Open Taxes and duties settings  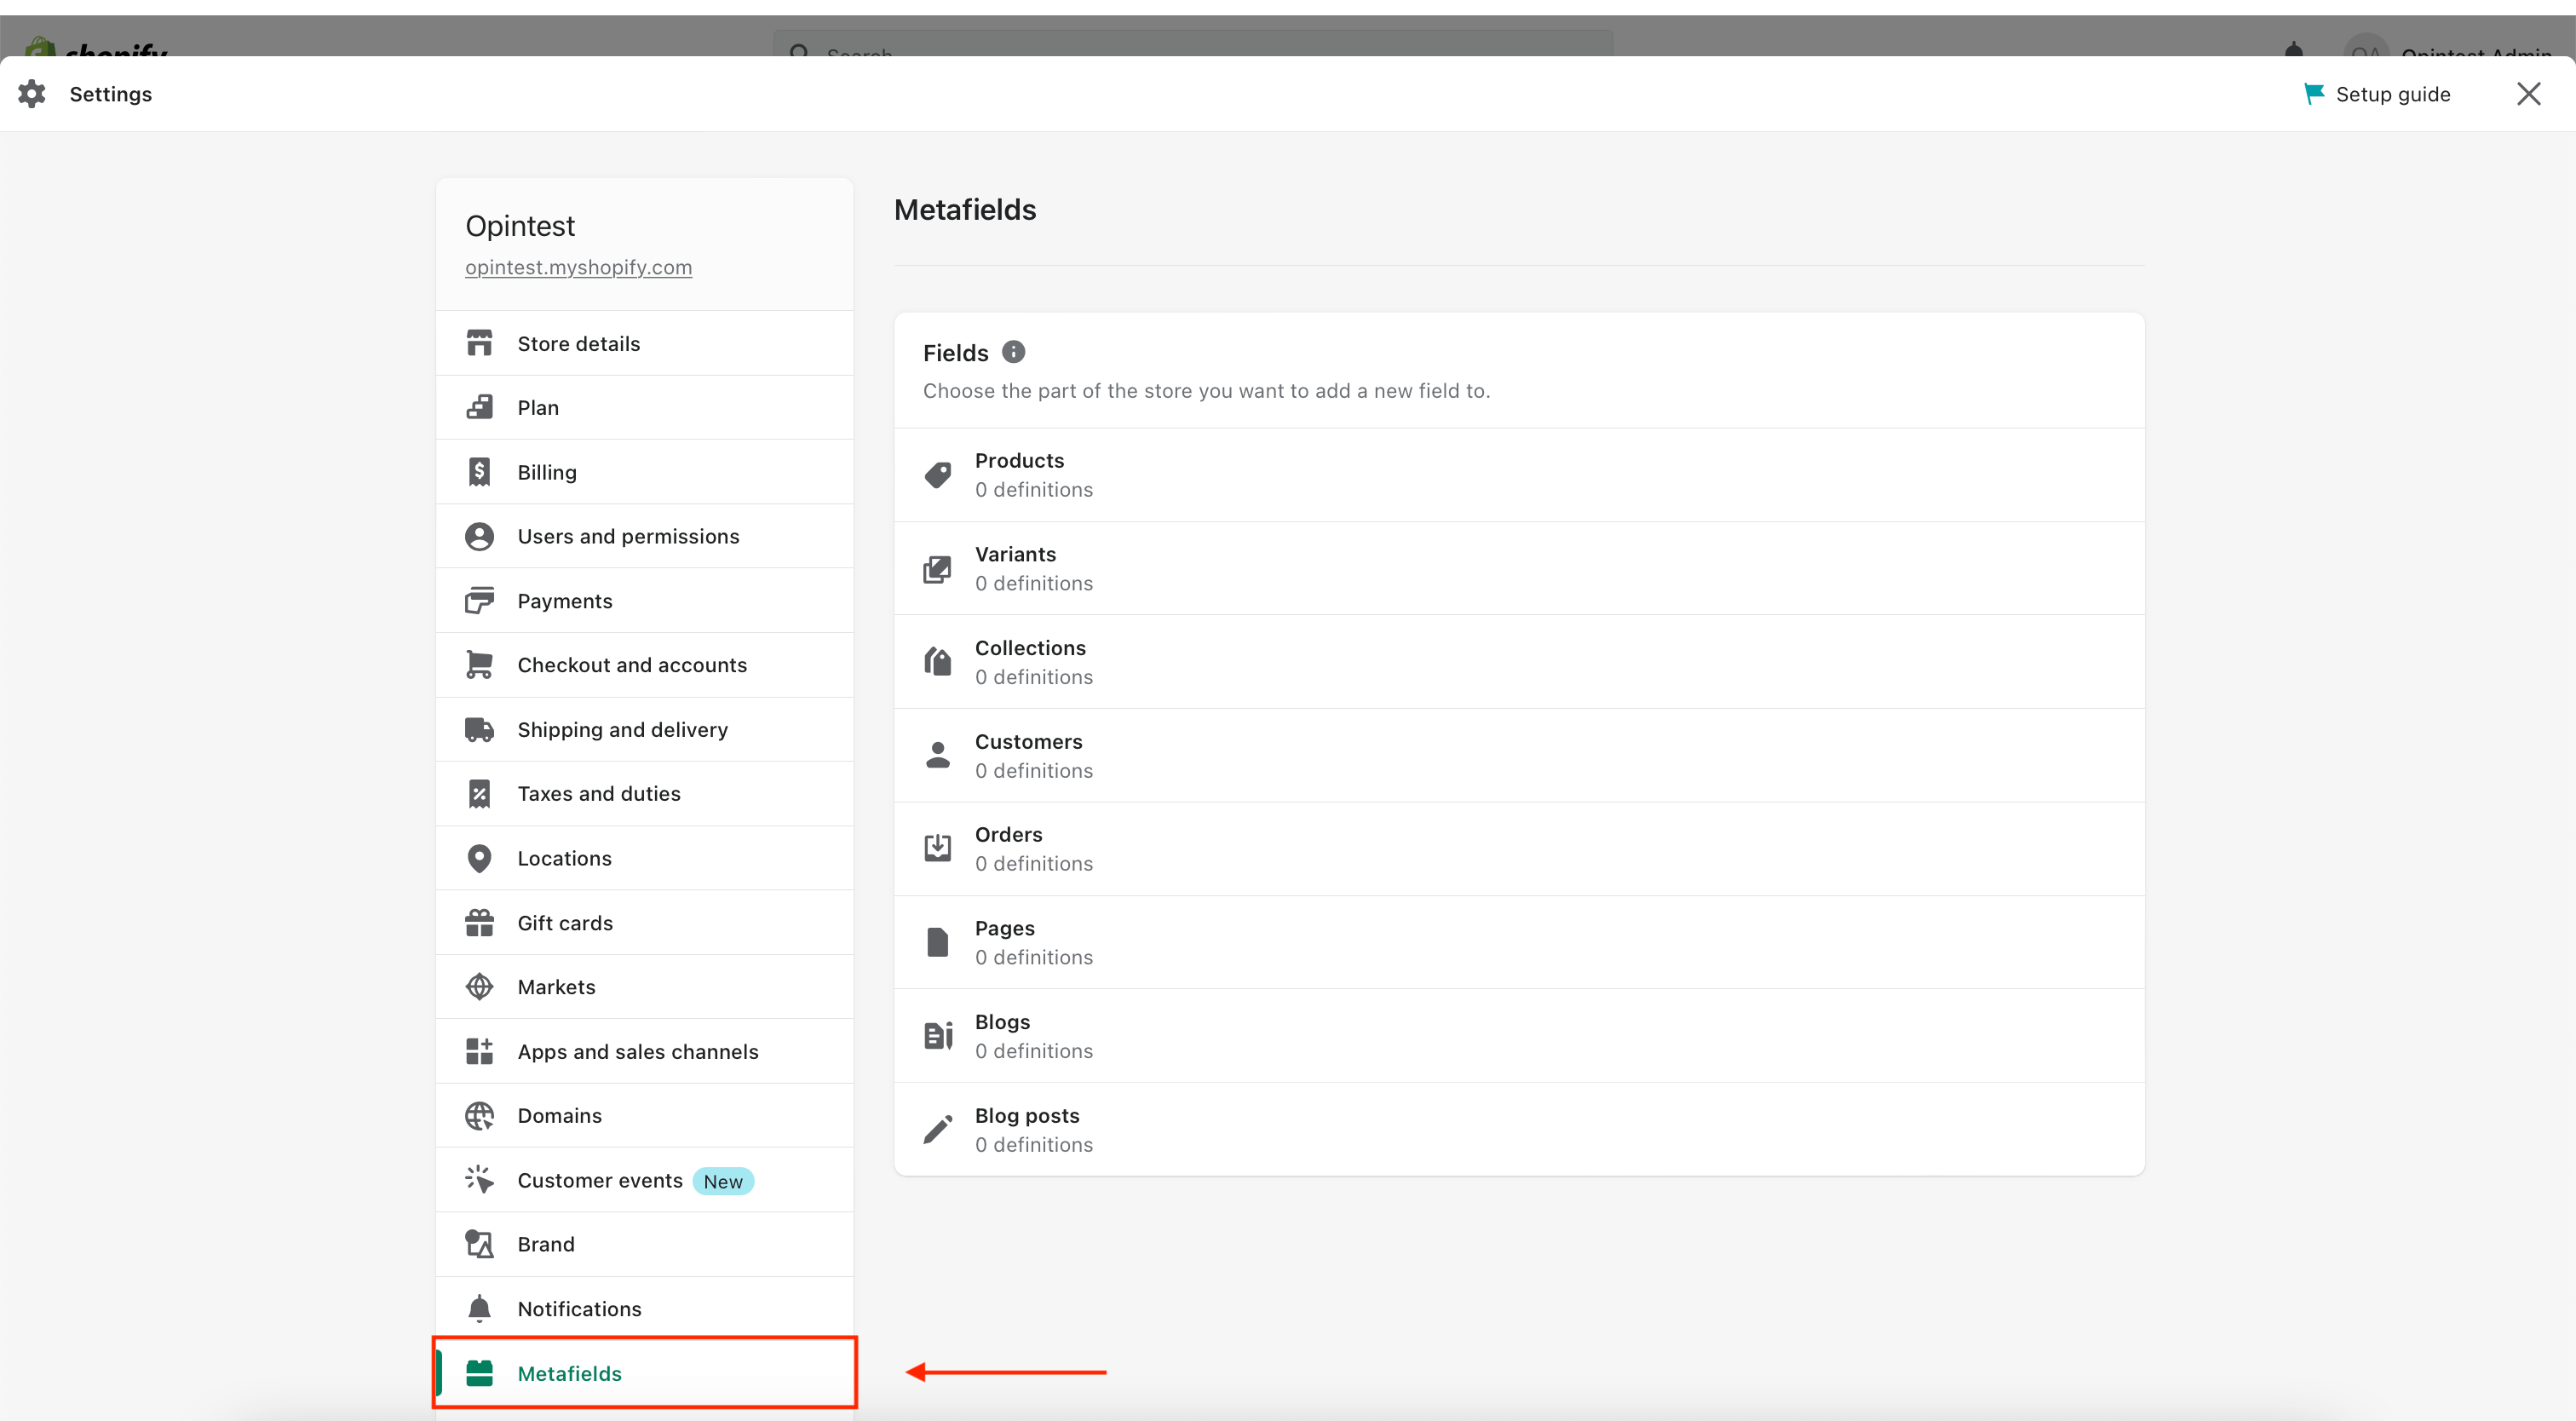pos(644,793)
